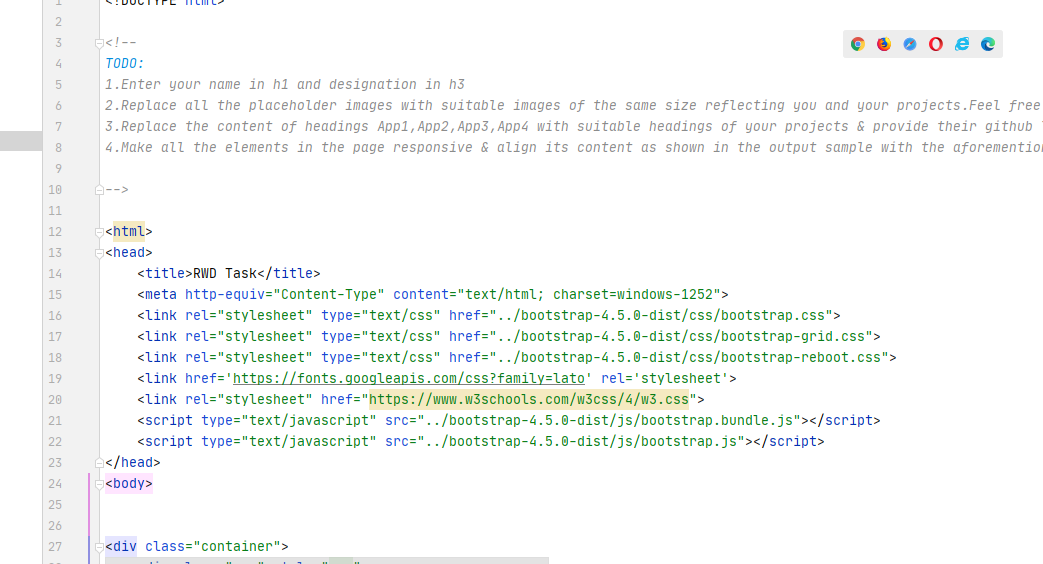
Task: Open the w3schools w3.css URL
Action: pos(529,400)
